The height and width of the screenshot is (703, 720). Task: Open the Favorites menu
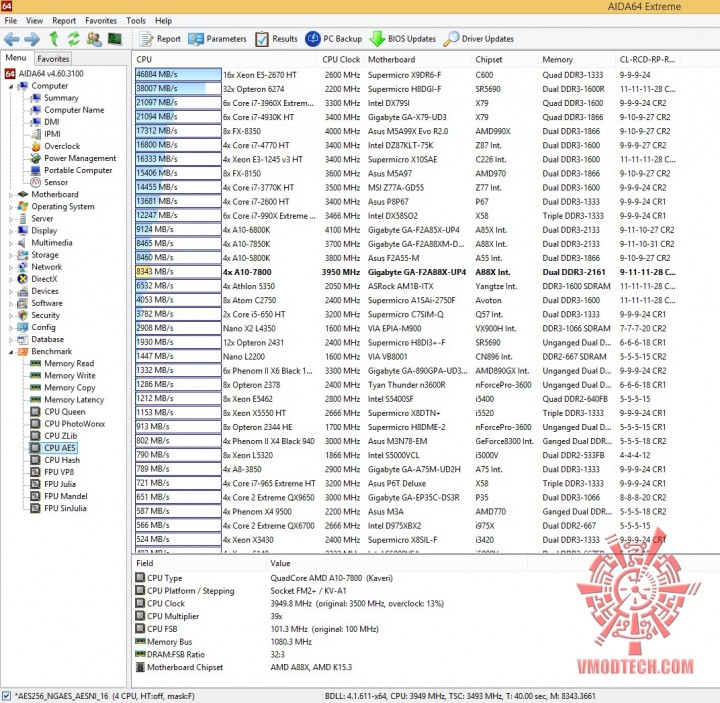tap(101, 21)
